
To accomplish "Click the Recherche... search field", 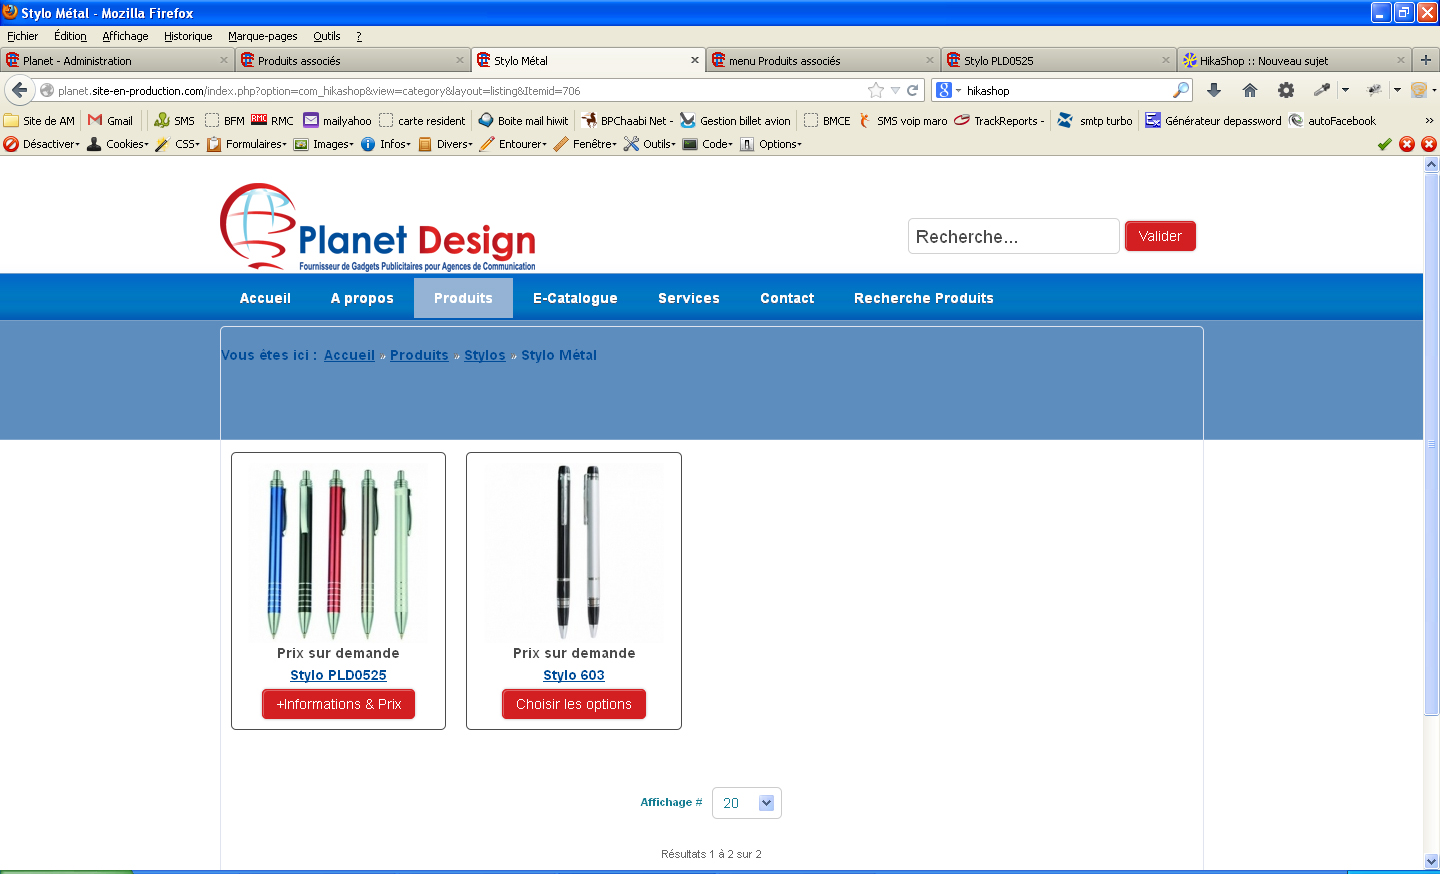I will 1013,236.
